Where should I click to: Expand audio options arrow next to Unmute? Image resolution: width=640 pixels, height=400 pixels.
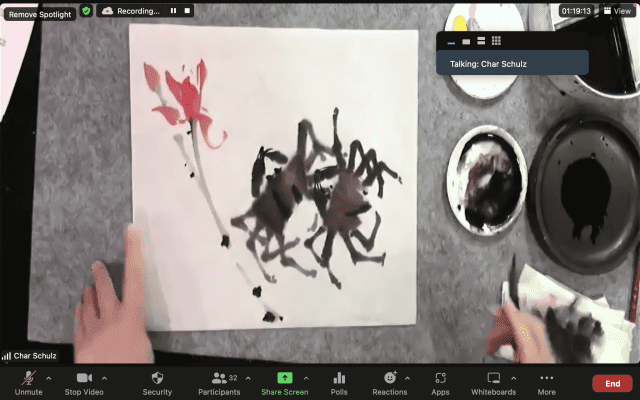click(x=49, y=378)
